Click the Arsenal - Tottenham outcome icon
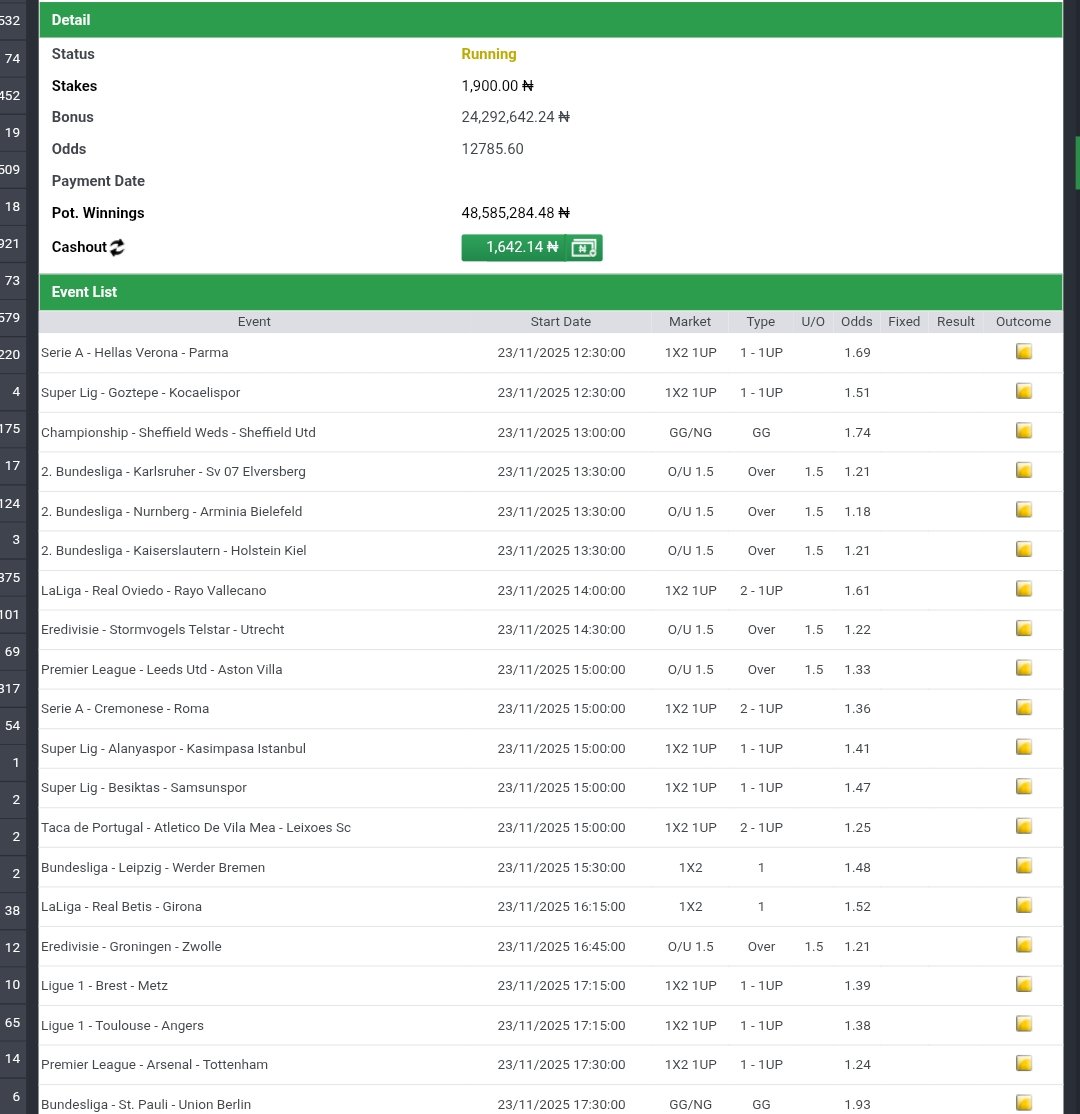The height and width of the screenshot is (1114, 1080). pyautogui.click(x=1024, y=1064)
